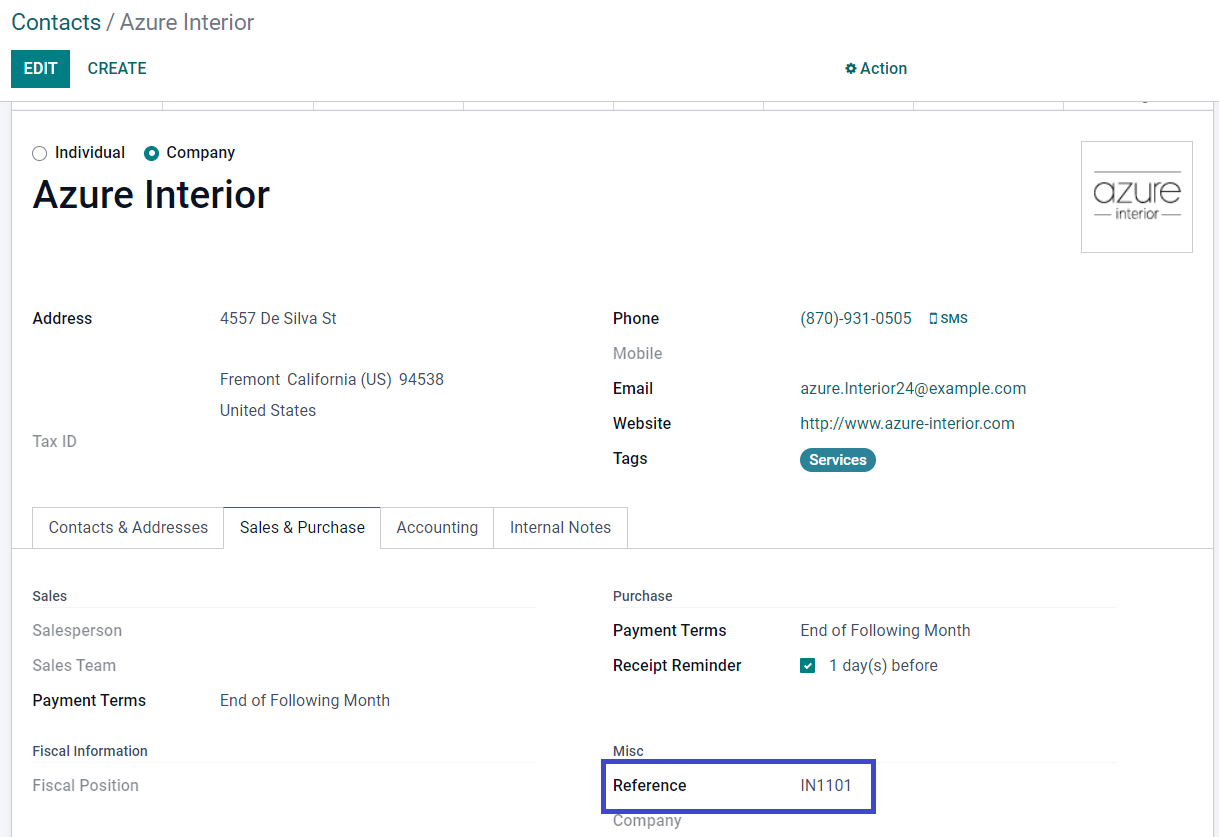Toggle the Receipt Reminder checkbox

pyautogui.click(x=808, y=666)
